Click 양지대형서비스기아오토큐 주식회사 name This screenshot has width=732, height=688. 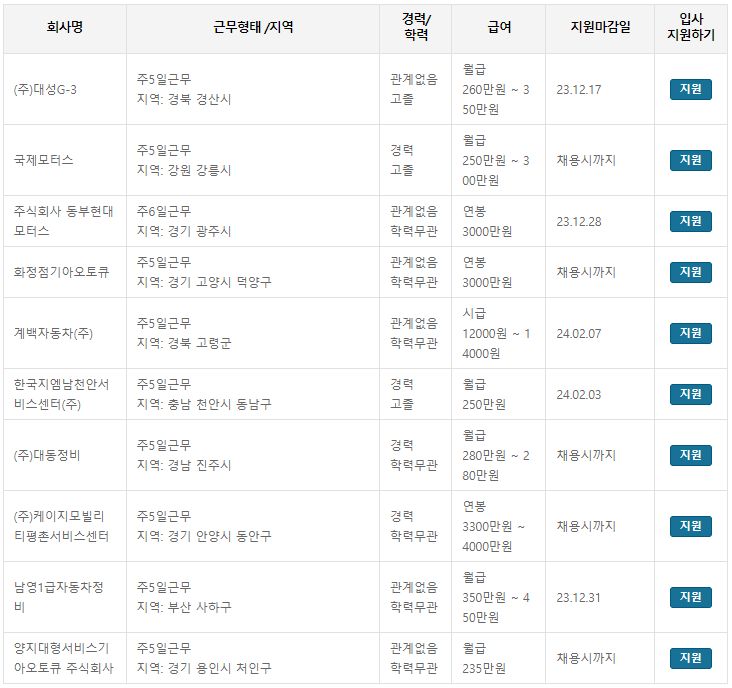coord(63,658)
